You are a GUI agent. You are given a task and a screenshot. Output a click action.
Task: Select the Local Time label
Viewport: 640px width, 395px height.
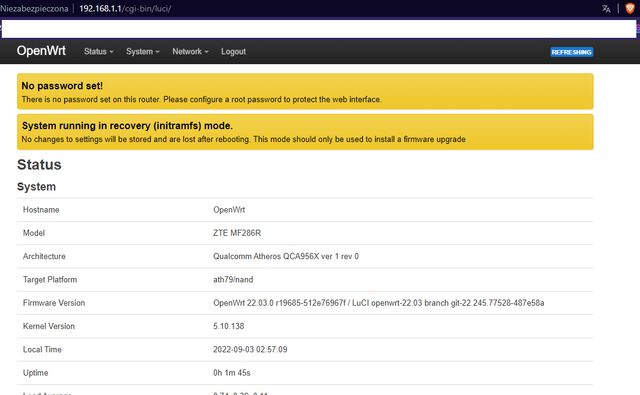42,349
